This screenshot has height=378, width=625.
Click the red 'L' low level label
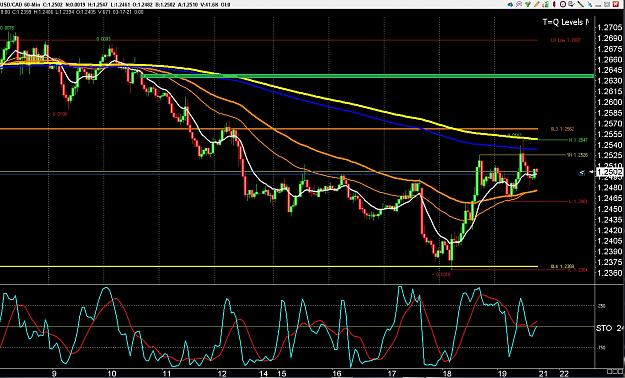[x=578, y=201]
